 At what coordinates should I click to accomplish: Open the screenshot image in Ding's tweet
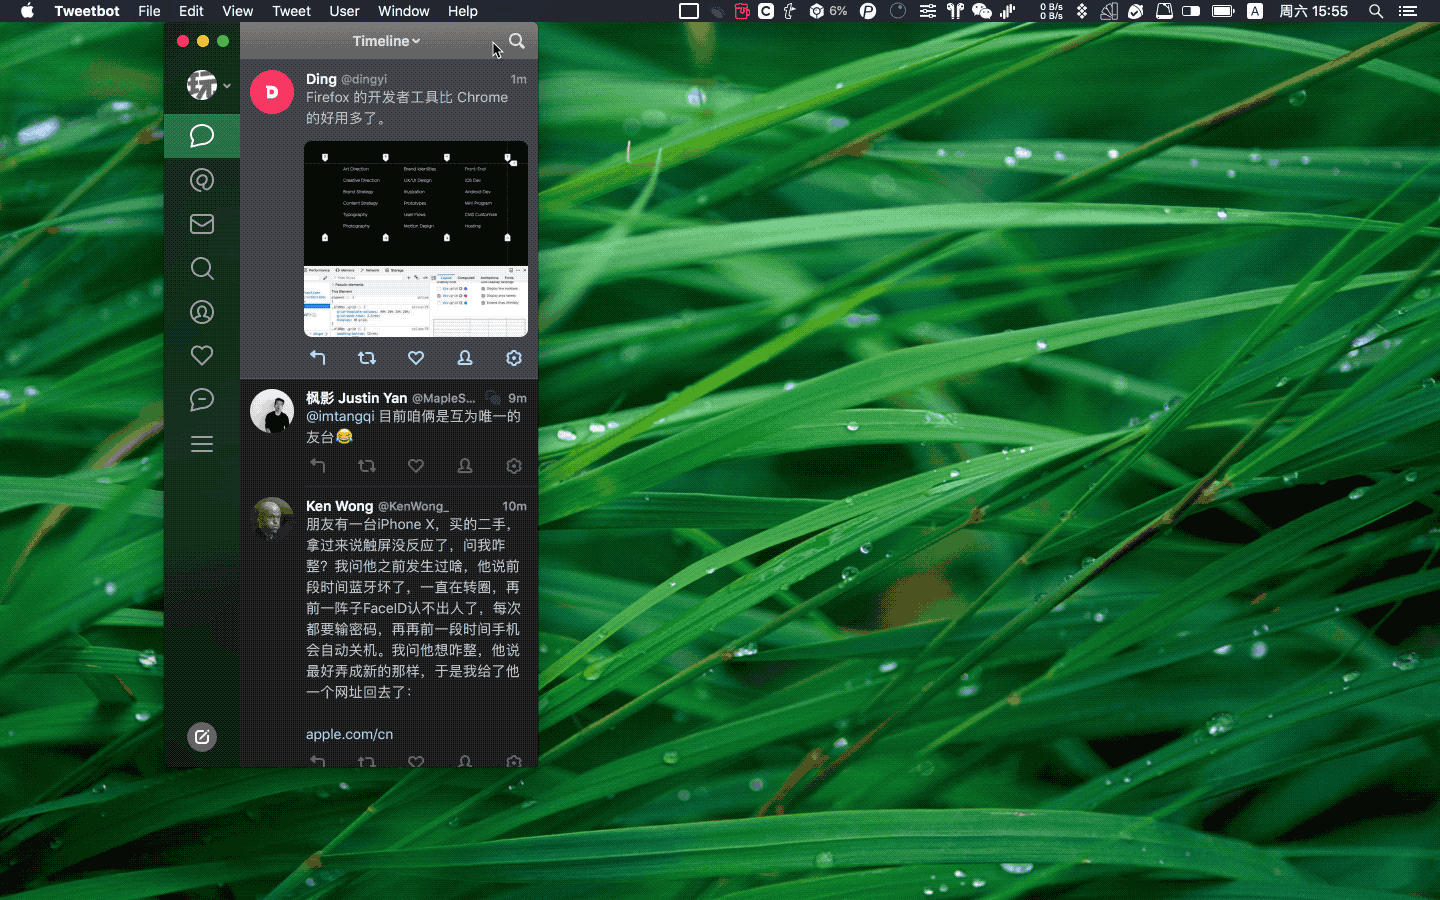coord(416,239)
